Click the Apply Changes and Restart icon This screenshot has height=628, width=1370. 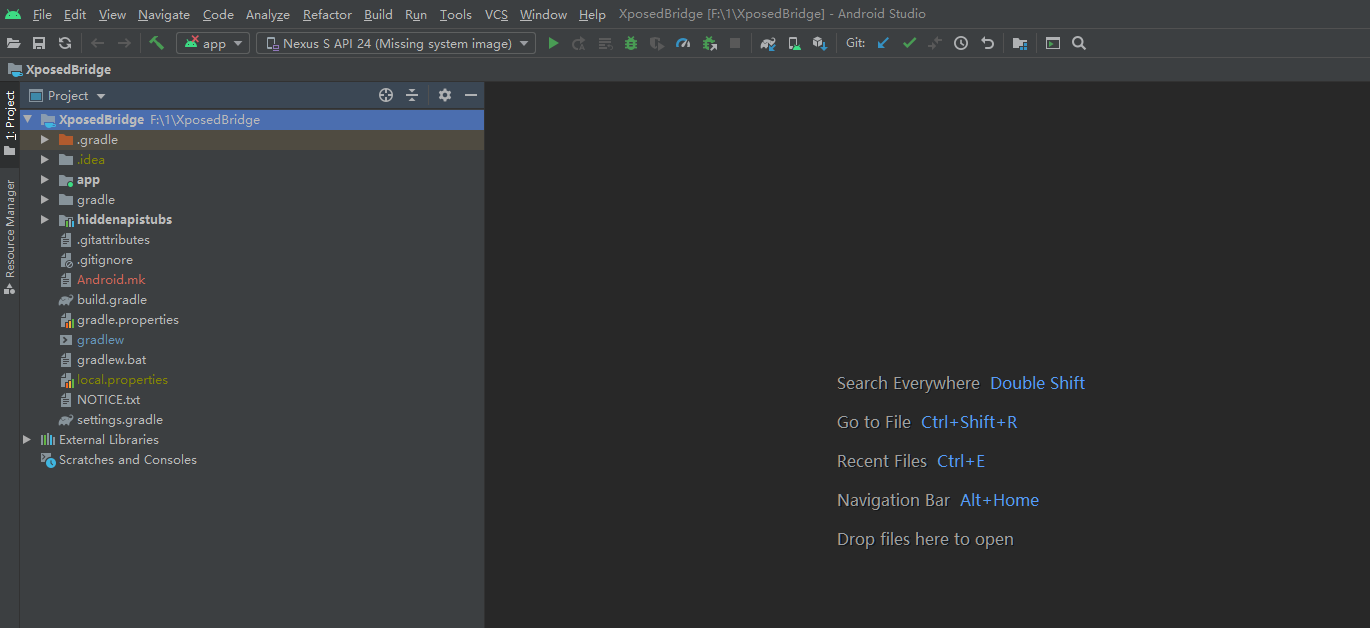(579, 43)
